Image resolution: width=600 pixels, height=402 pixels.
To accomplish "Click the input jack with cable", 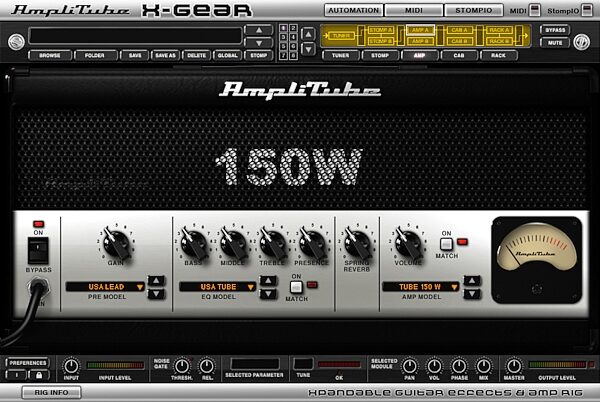I will pos(38,288).
